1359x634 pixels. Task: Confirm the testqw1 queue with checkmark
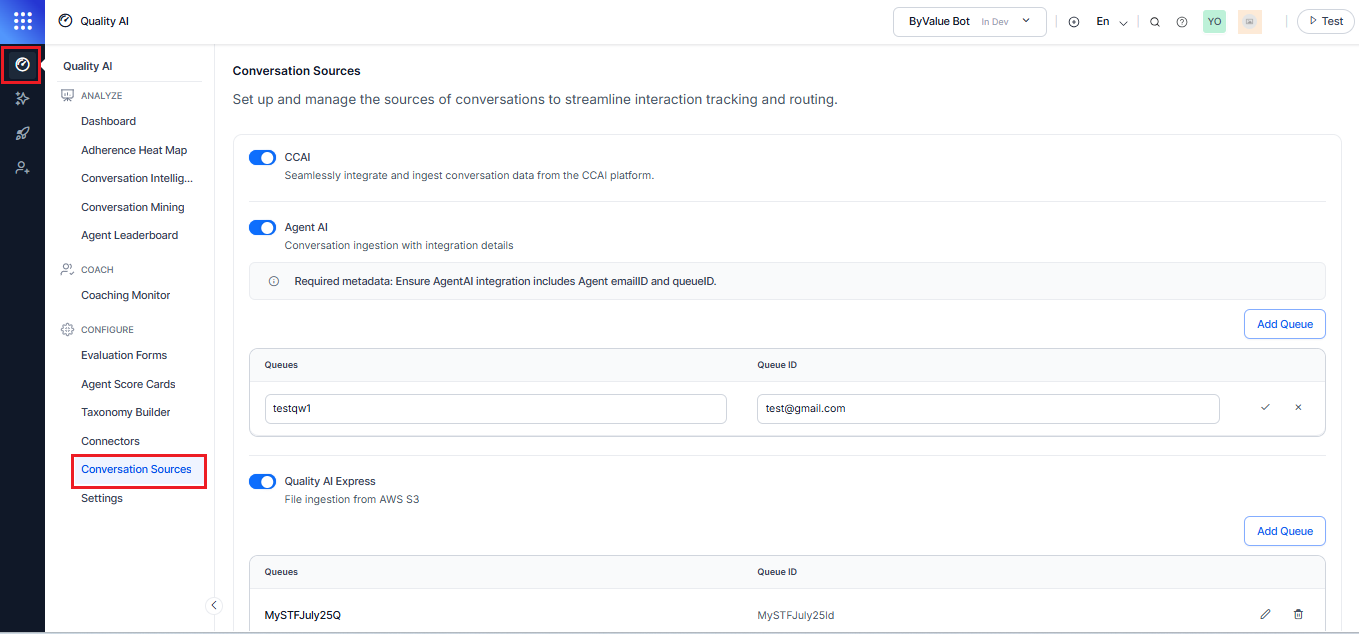coord(1265,408)
